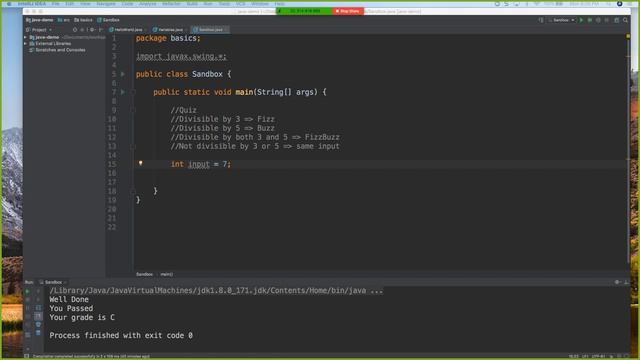640x360 pixels.
Task: Click the input variable on line 15
Action: (x=199, y=164)
